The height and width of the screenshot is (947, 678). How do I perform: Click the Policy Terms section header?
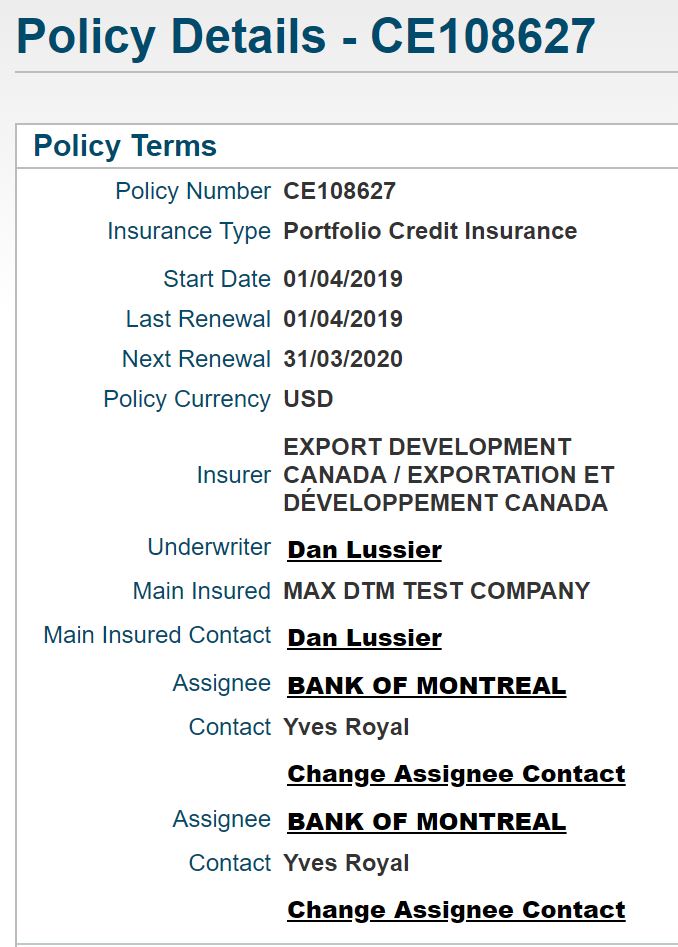125,146
